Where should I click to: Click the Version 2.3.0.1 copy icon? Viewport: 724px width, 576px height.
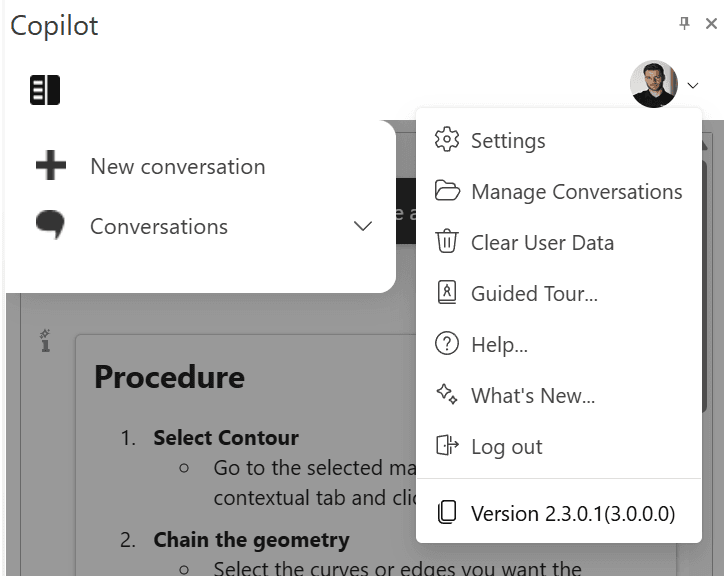(x=446, y=512)
